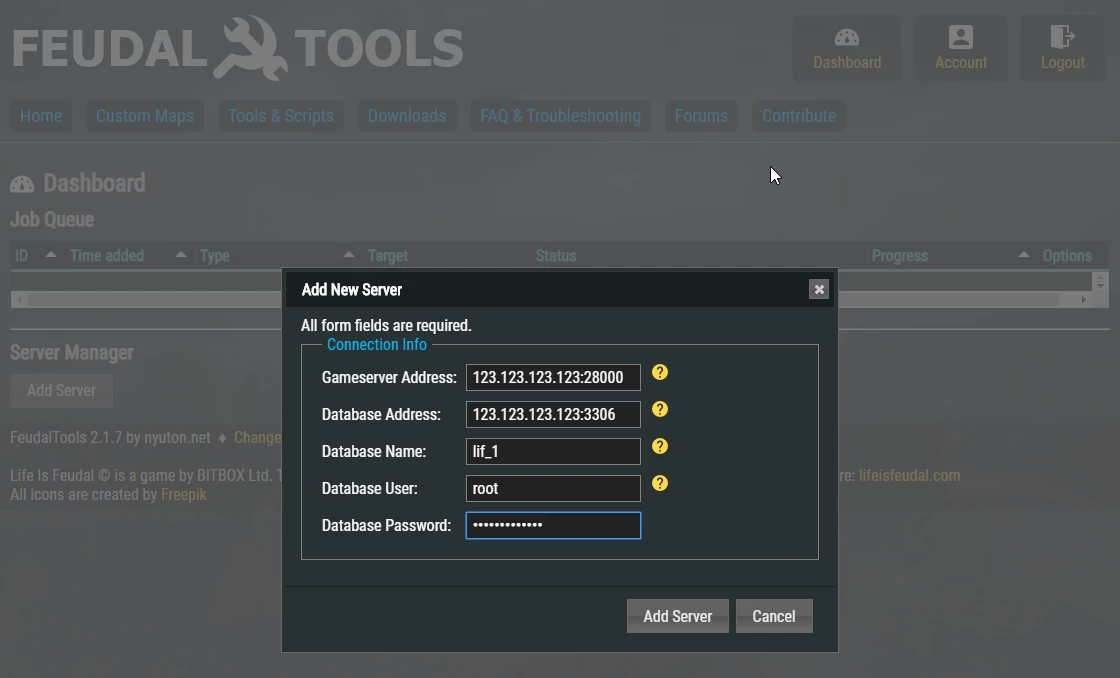Viewport: 1120px width, 678px height.
Task: Click into the Database Address field
Action: pos(553,414)
